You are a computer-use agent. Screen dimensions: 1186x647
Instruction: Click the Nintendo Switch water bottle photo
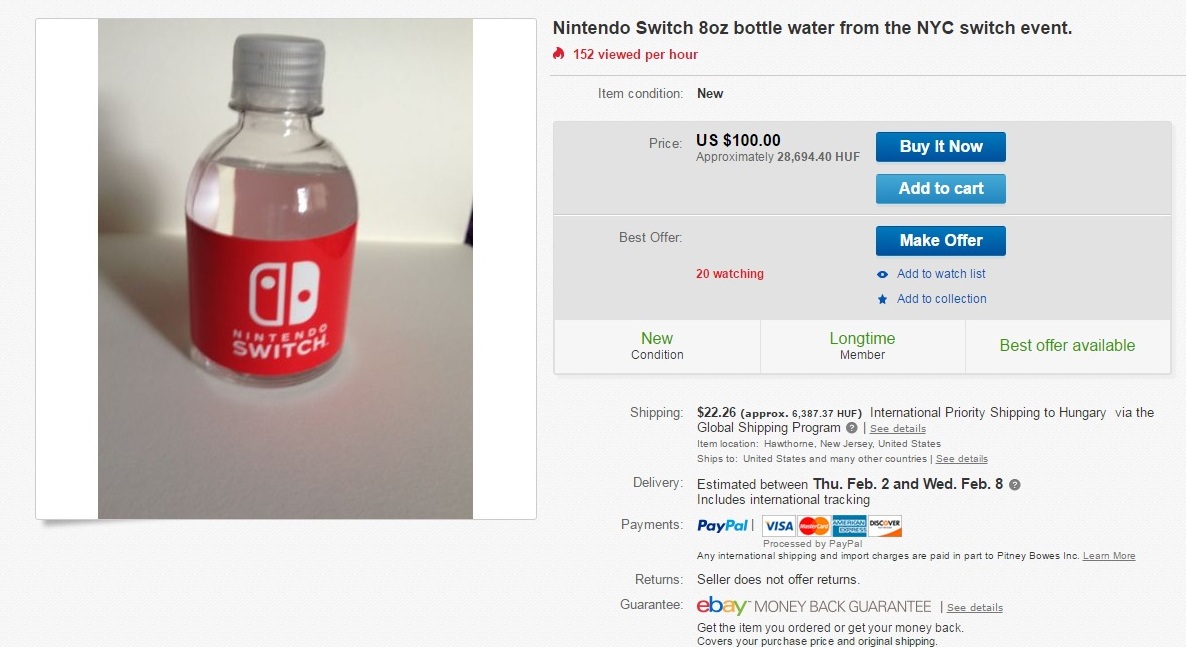(286, 268)
